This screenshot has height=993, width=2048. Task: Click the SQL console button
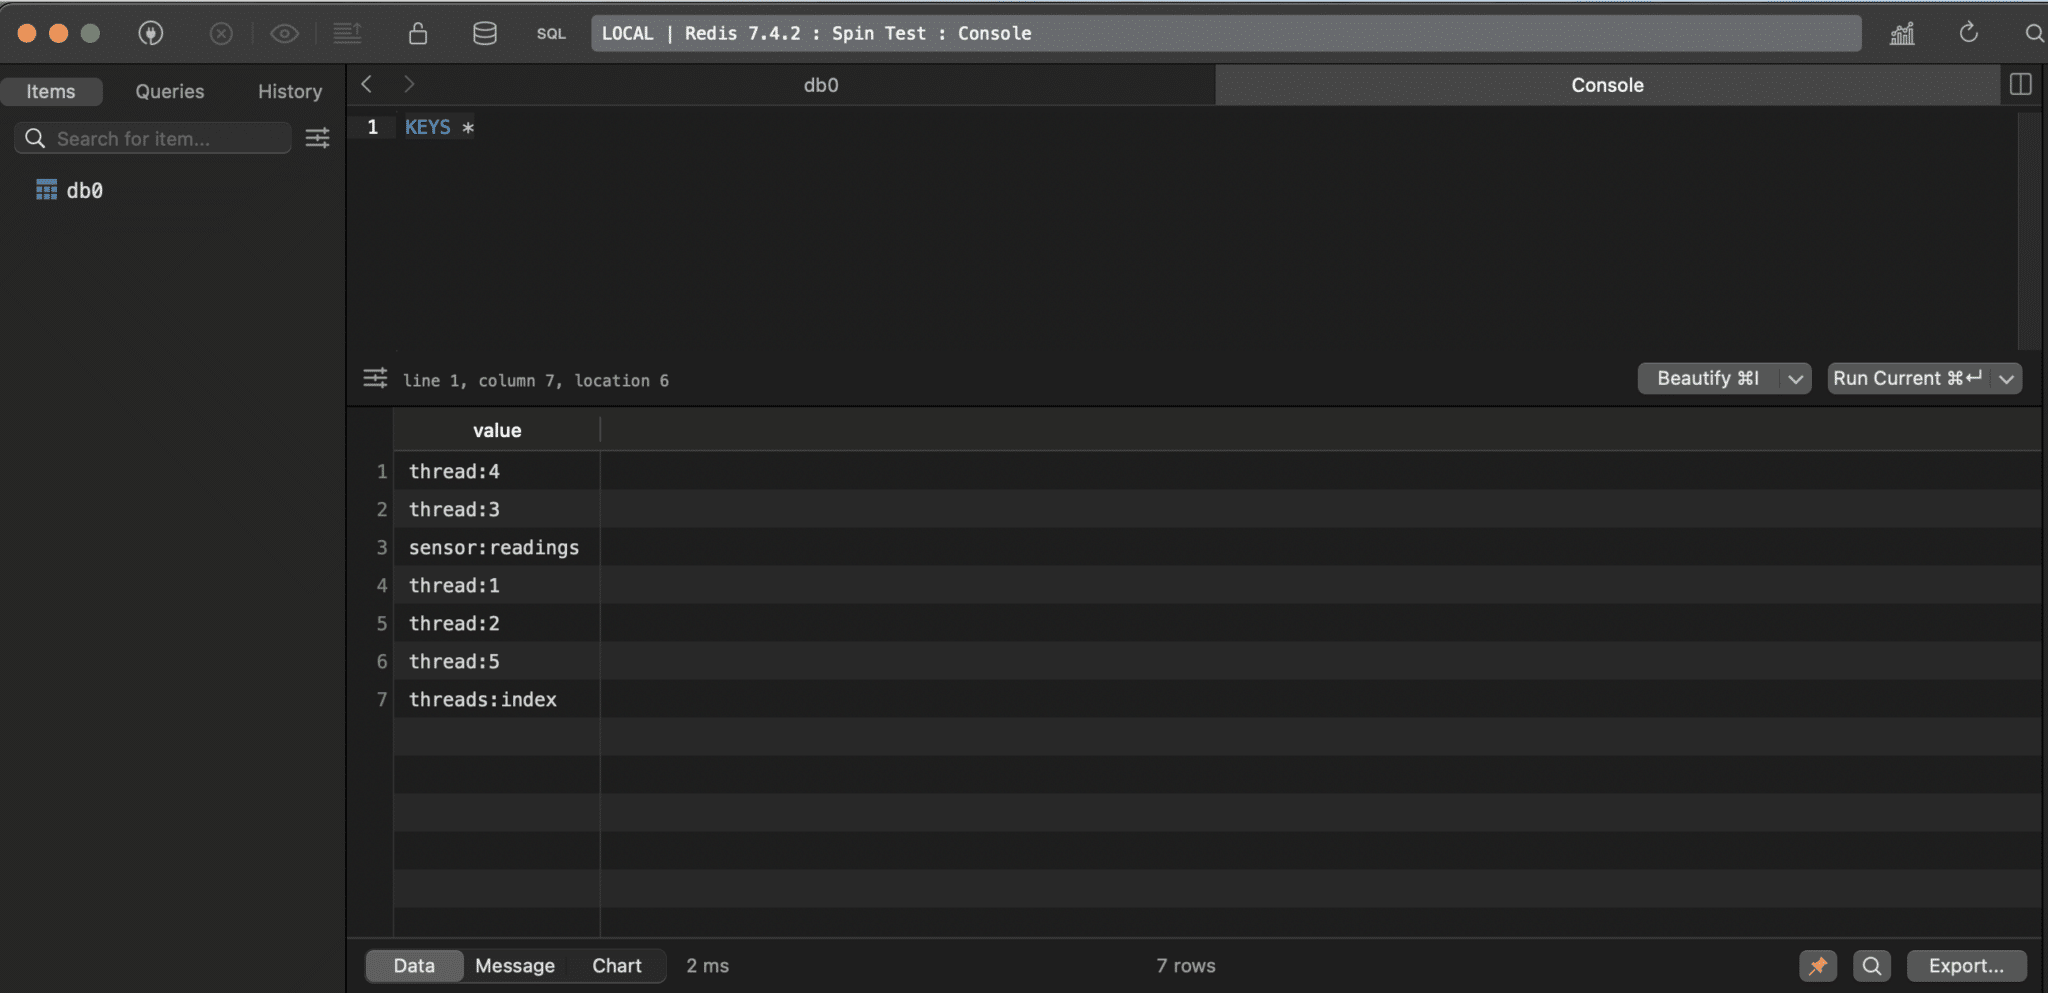(551, 33)
